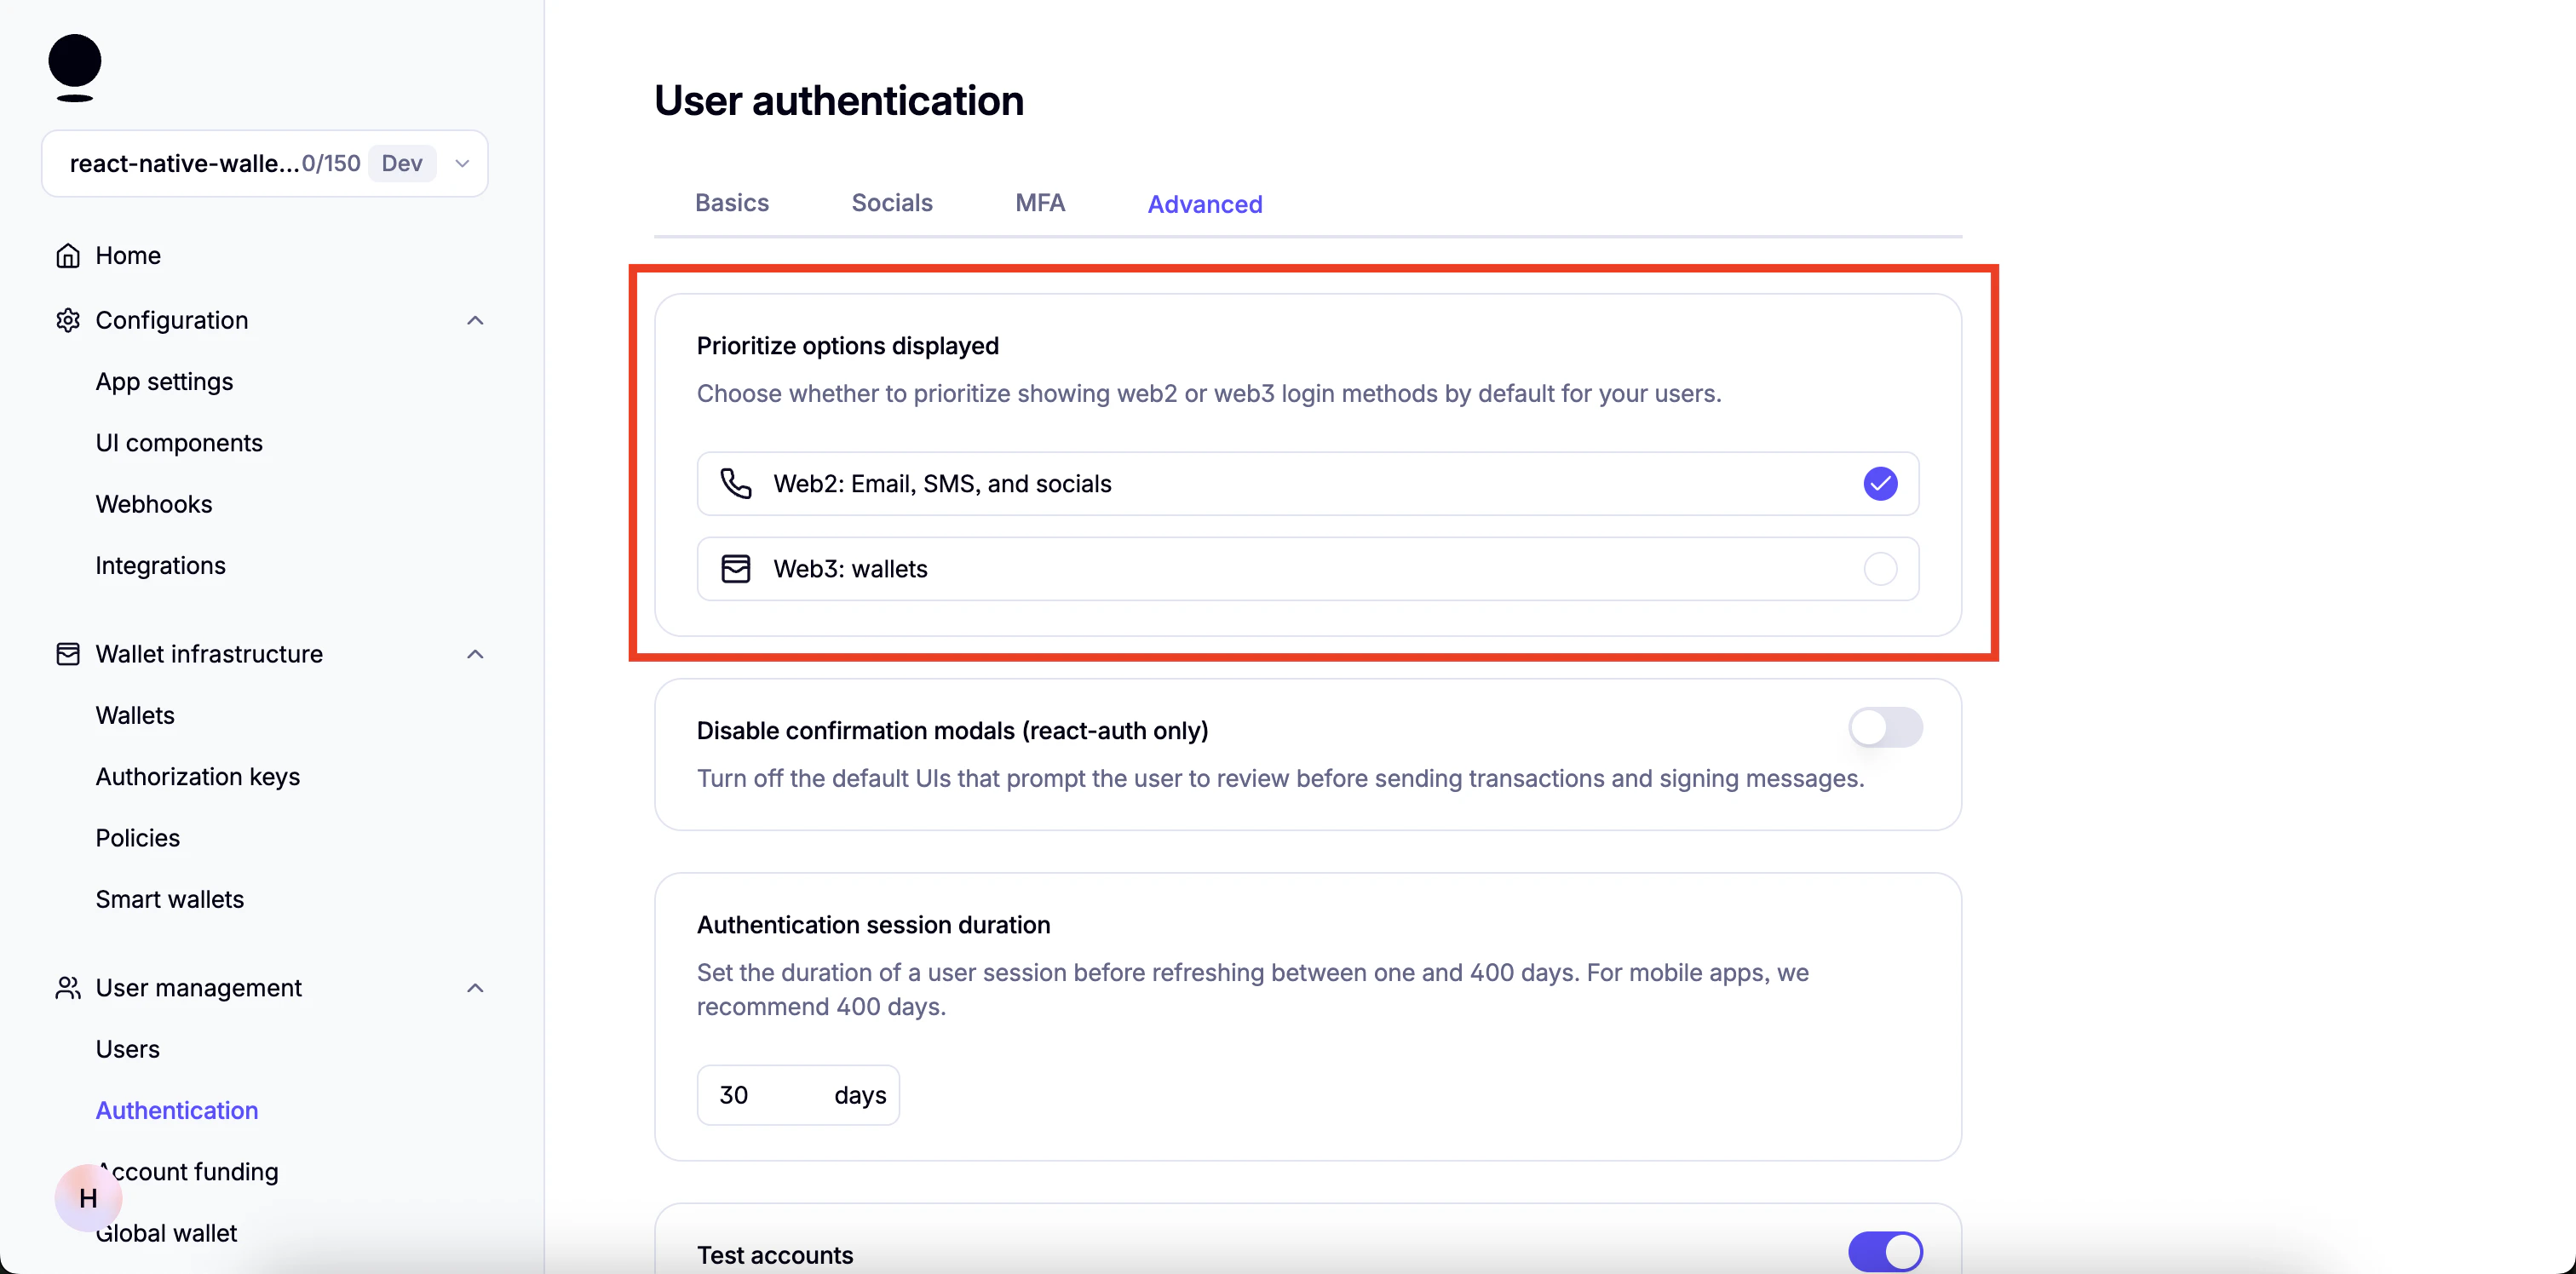The width and height of the screenshot is (2576, 1274).
Task: Navigate to Authorization keys
Action: tap(198, 776)
